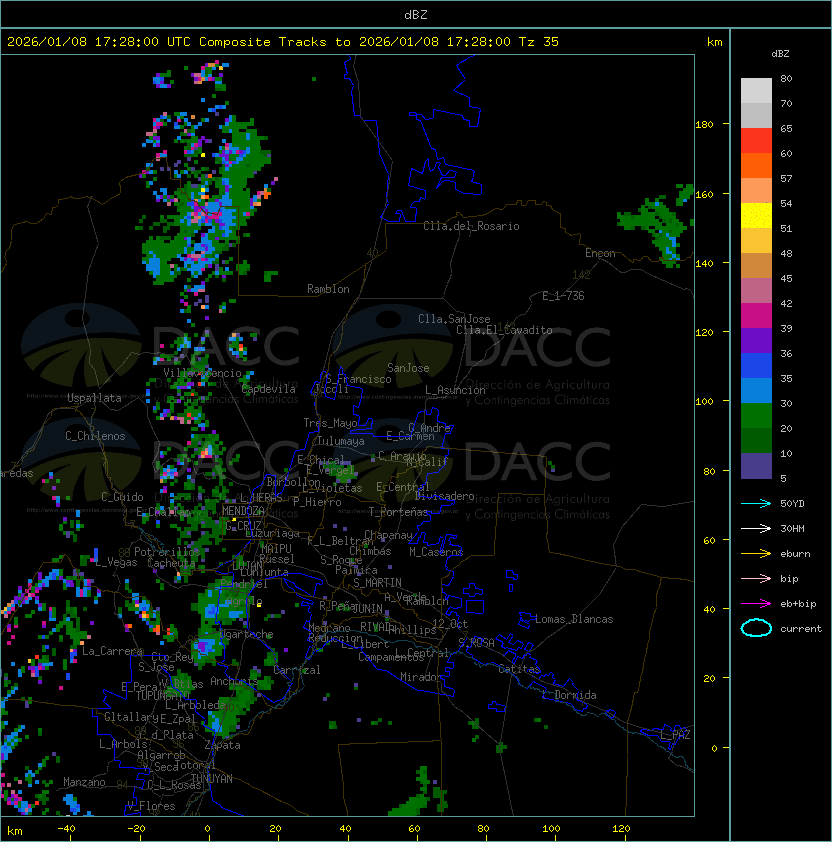Click the 'Tulumaya' map label
Image resolution: width=832 pixels, height=842 pixels.
(x=341, y=441)
